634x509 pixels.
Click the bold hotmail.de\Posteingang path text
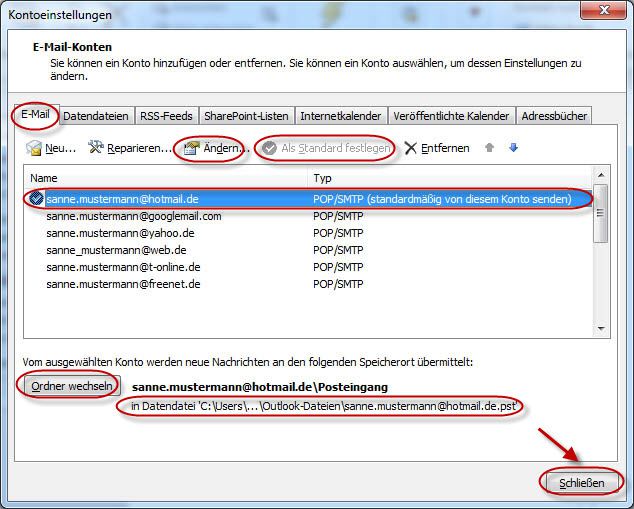click(x=260, y=387)
